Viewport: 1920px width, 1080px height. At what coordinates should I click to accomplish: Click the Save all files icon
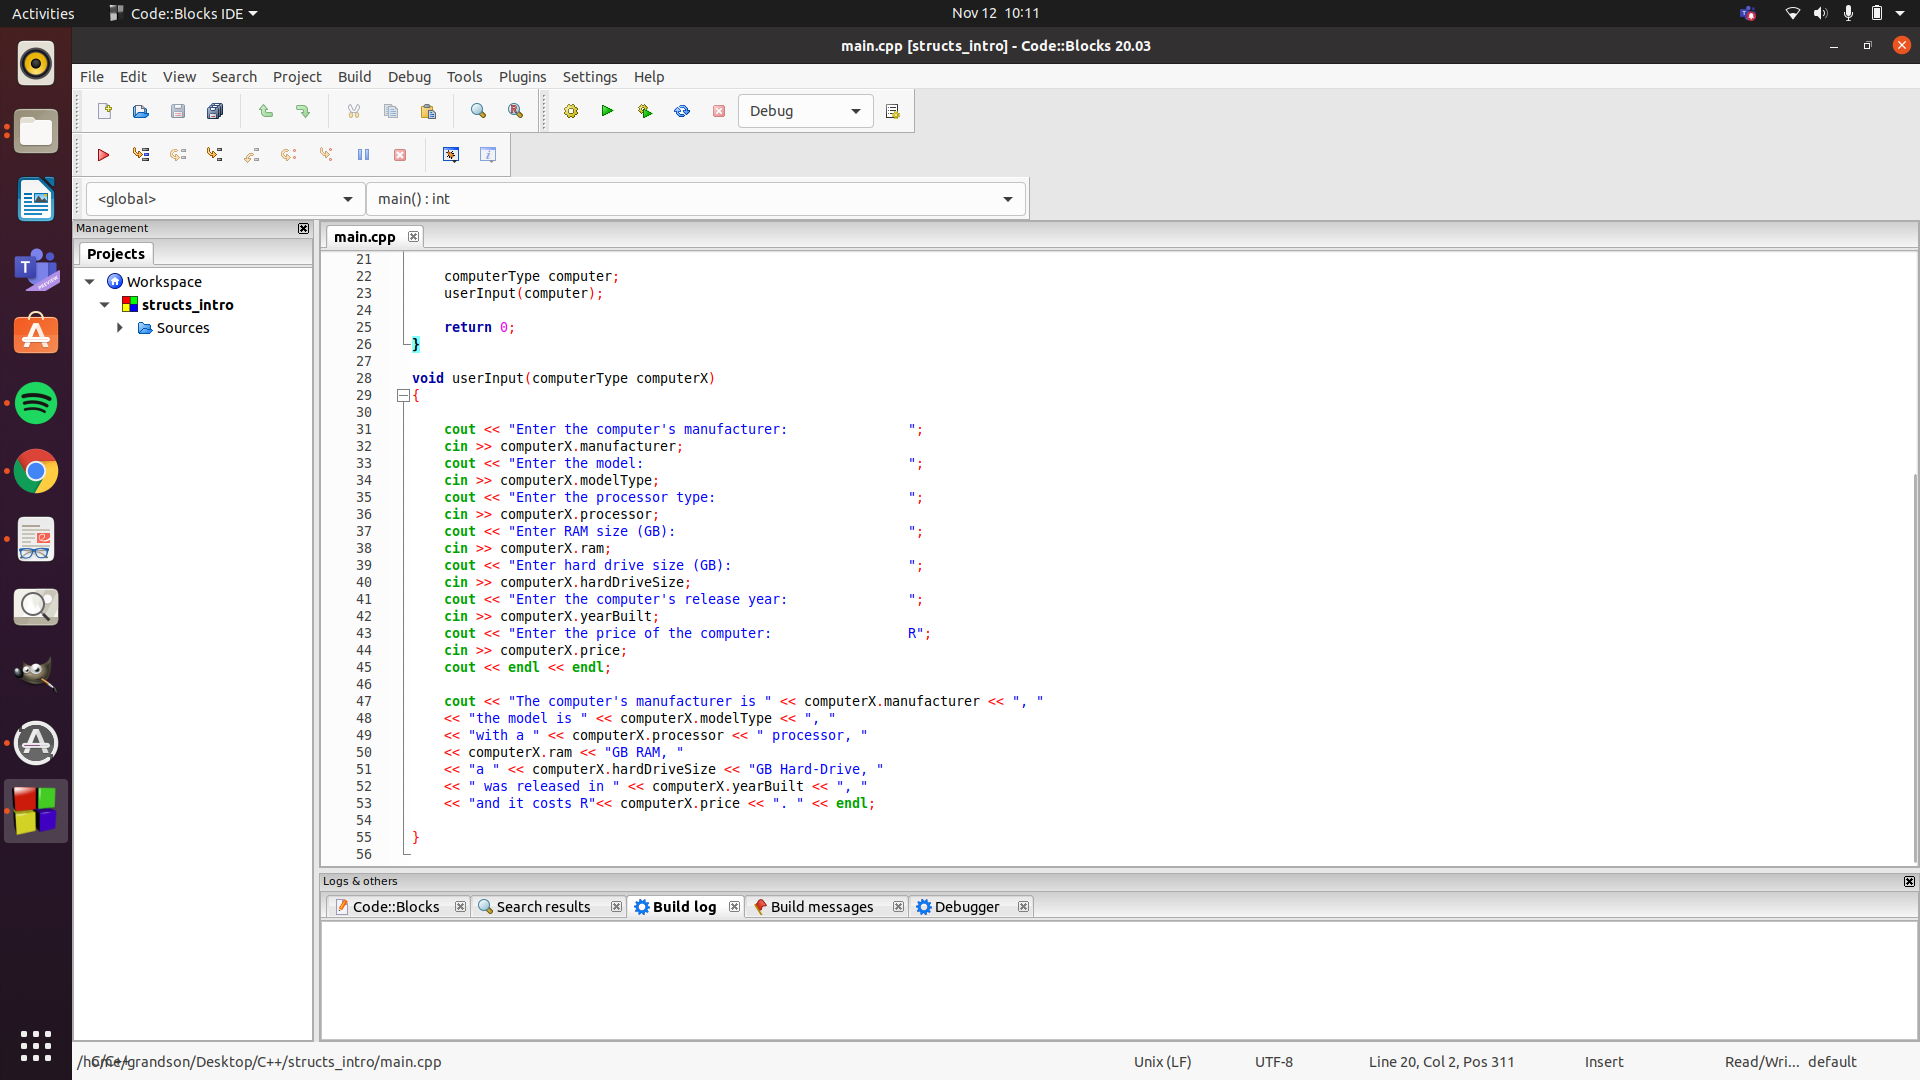215,111
